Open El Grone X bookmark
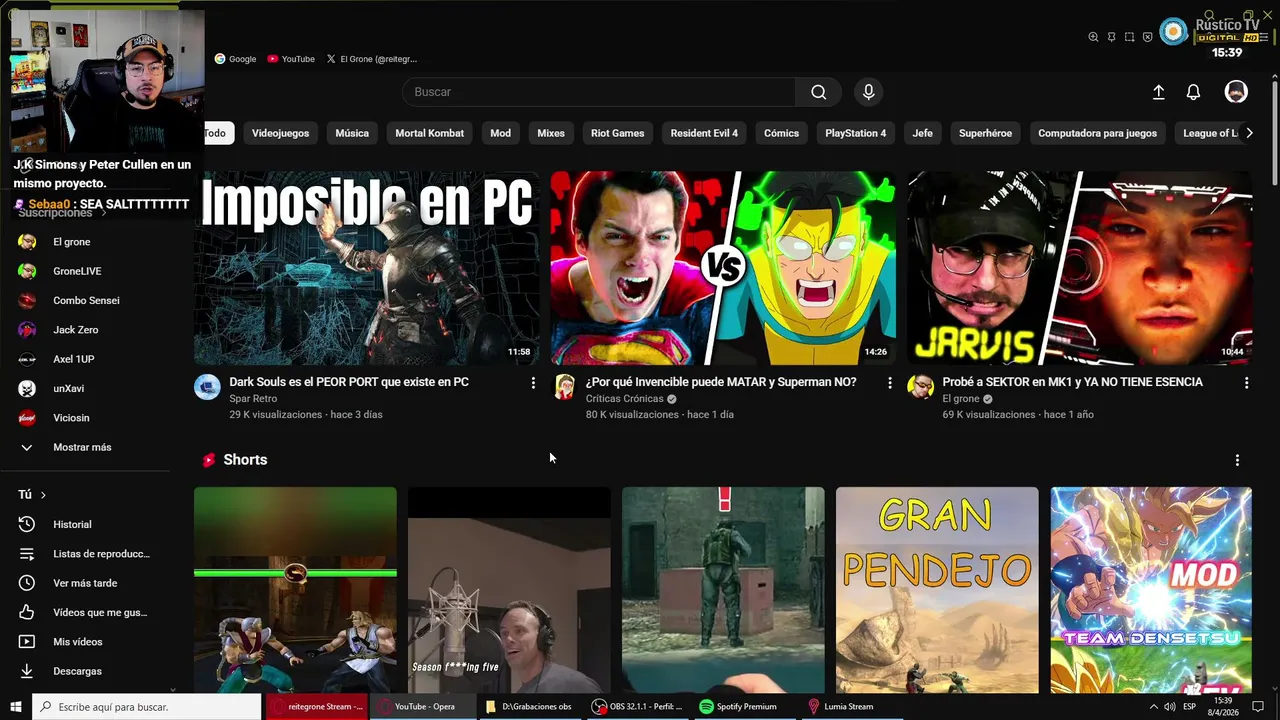This screenshot has height=720, width=1280. 371,59
